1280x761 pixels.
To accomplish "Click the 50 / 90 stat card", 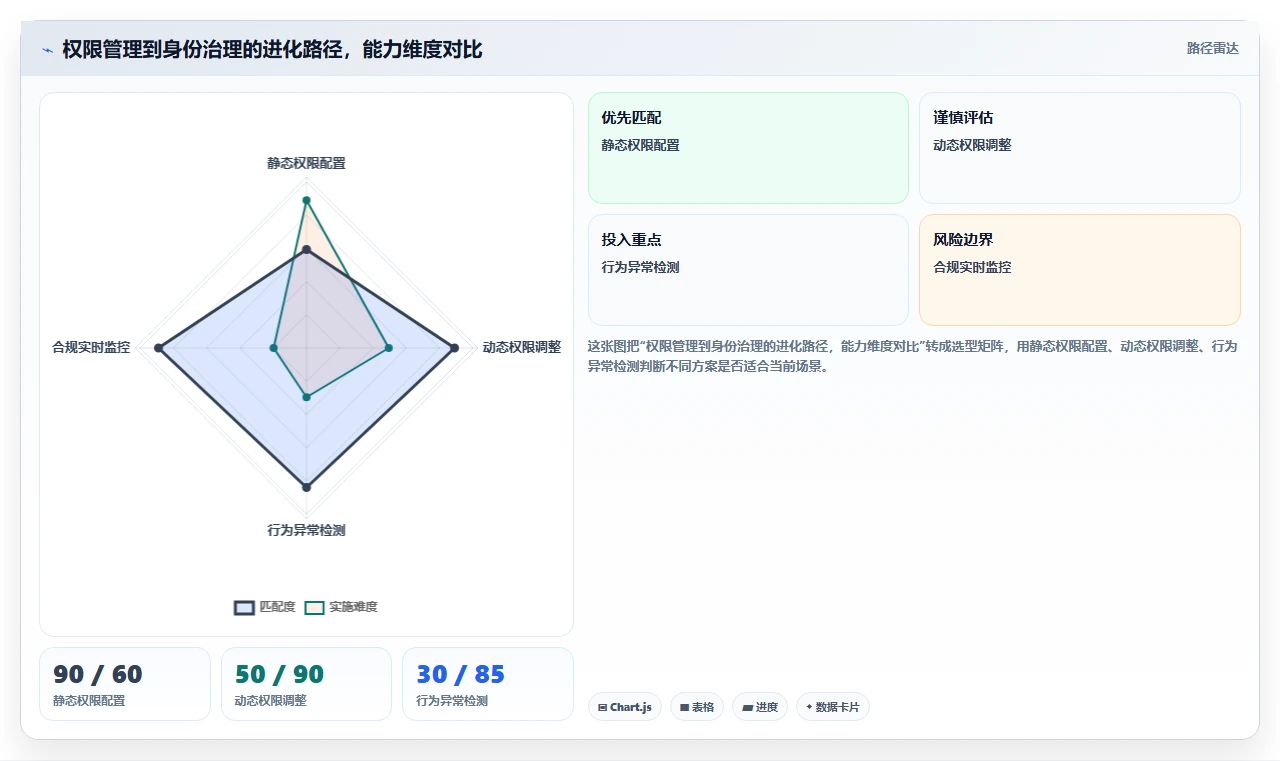I will click(306, 684).
